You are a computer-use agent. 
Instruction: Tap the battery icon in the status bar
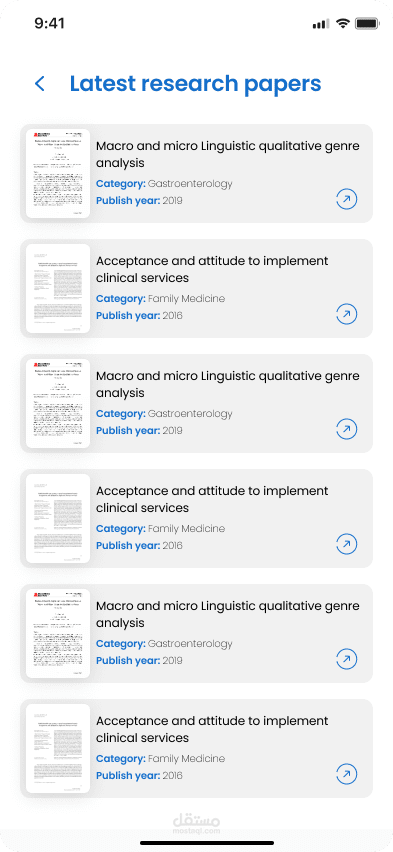coord(367,23)
